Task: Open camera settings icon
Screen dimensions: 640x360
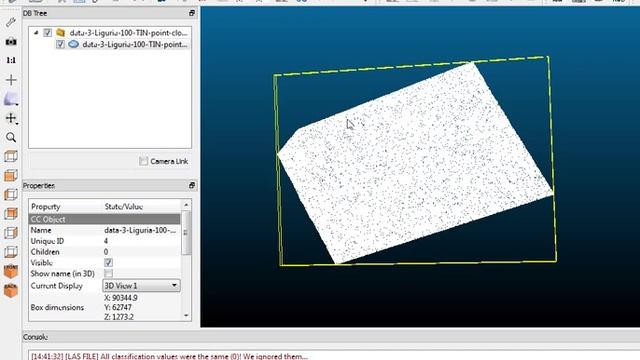Action: click(11, 42)
